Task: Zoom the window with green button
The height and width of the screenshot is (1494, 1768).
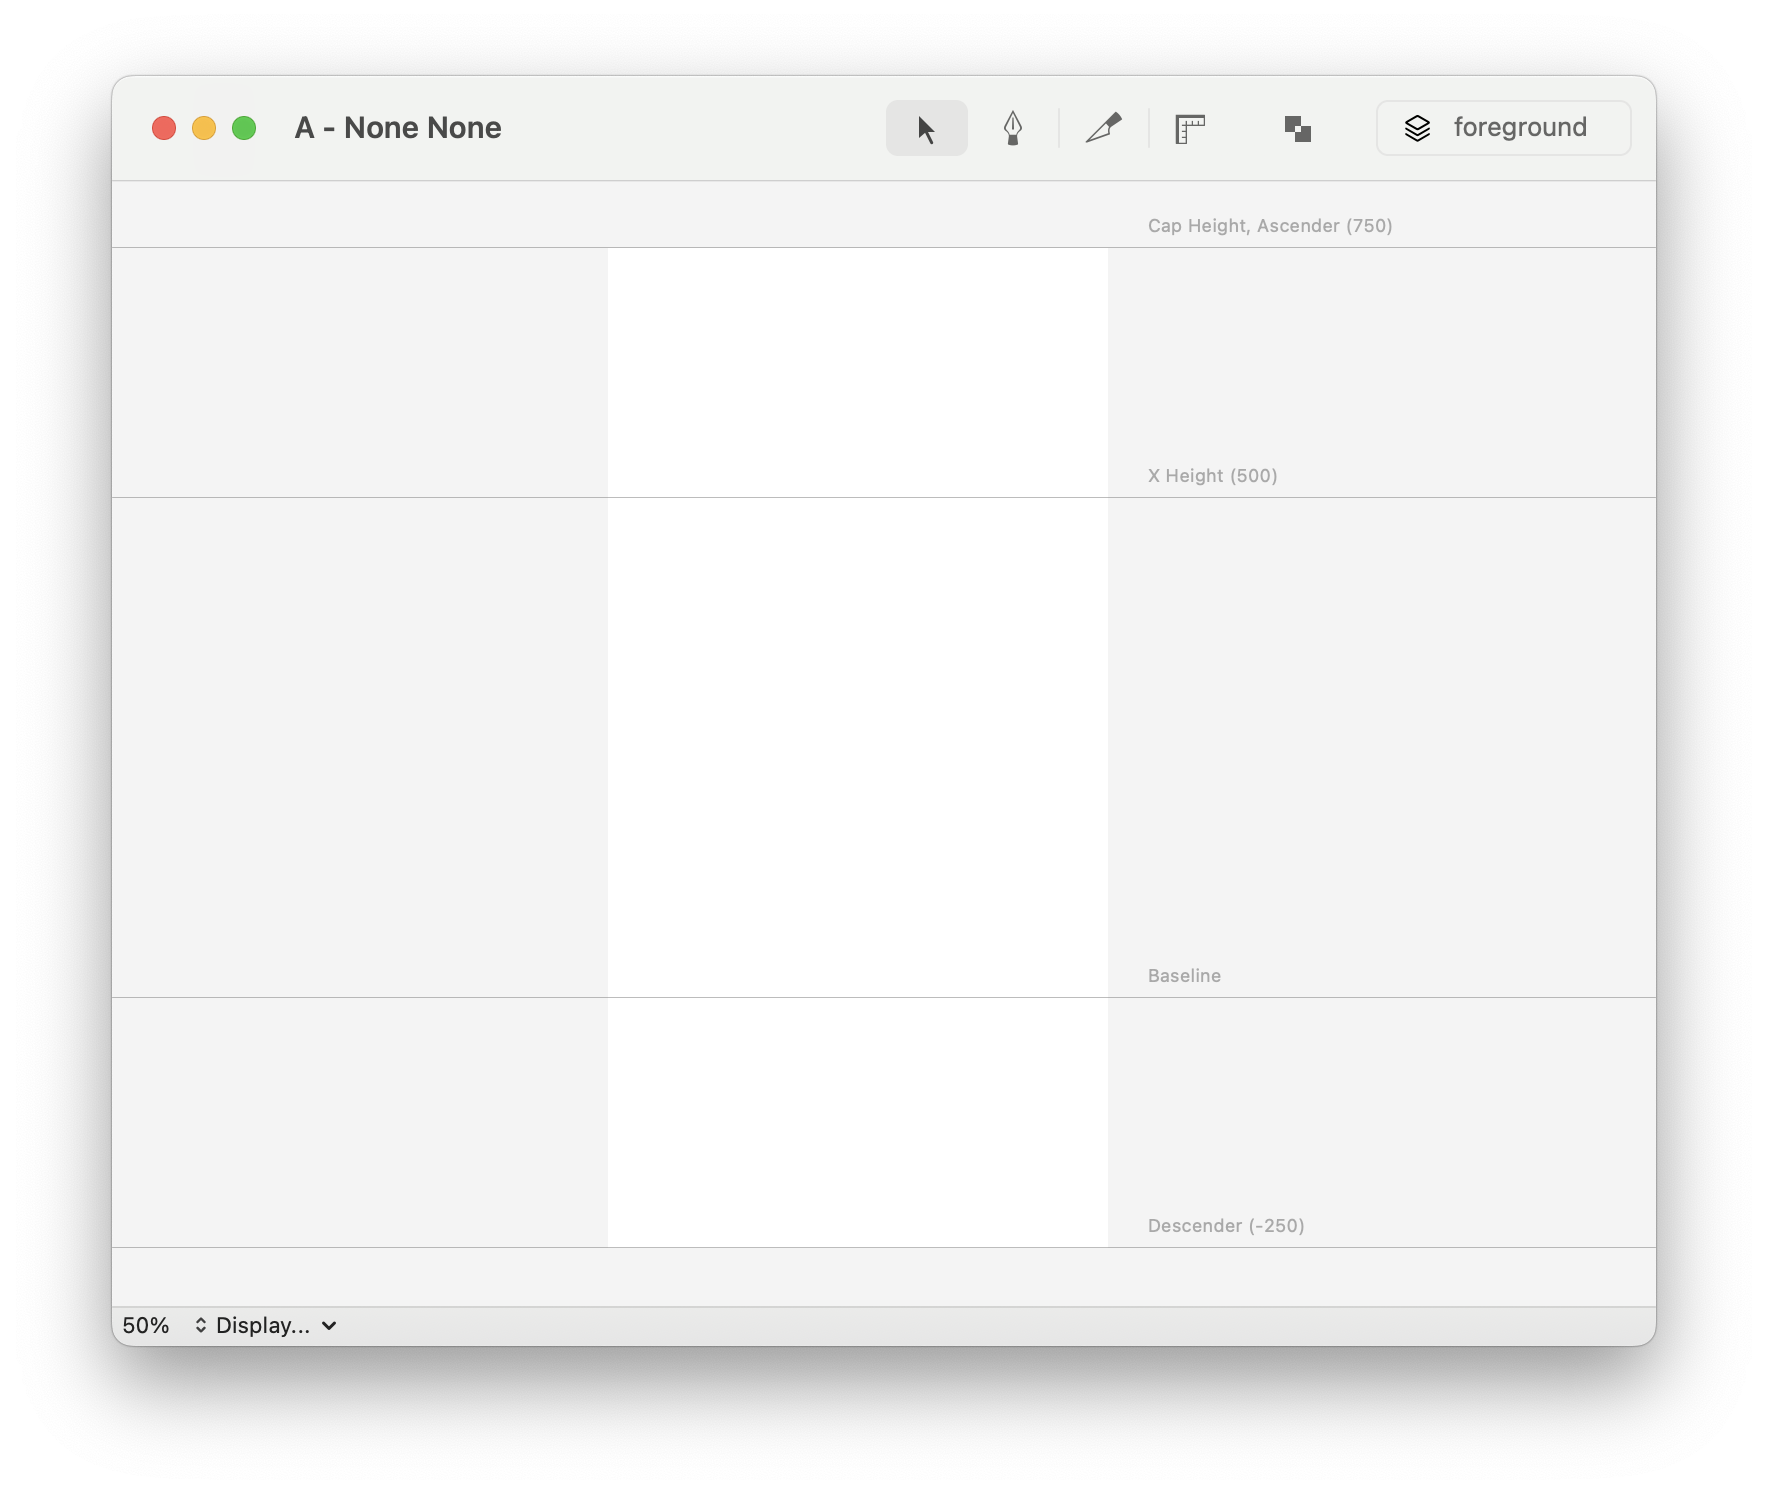Action: coord(244,128)
